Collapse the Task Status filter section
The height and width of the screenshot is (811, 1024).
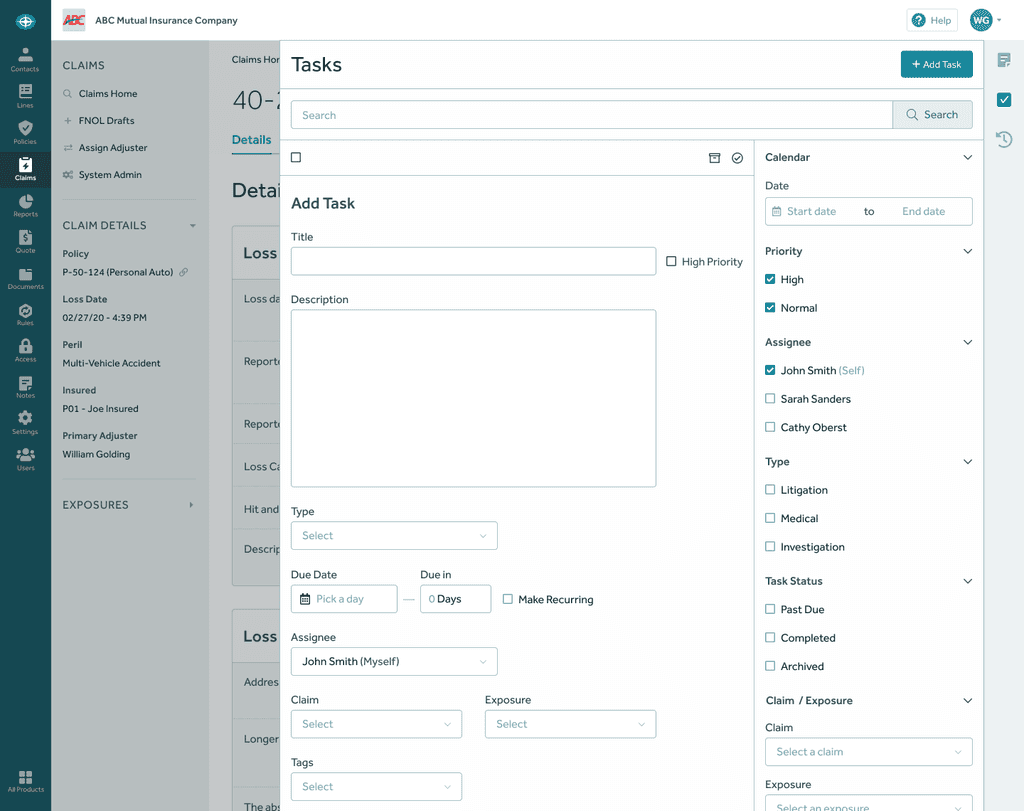pyautogui.click(x=968, y=581)
